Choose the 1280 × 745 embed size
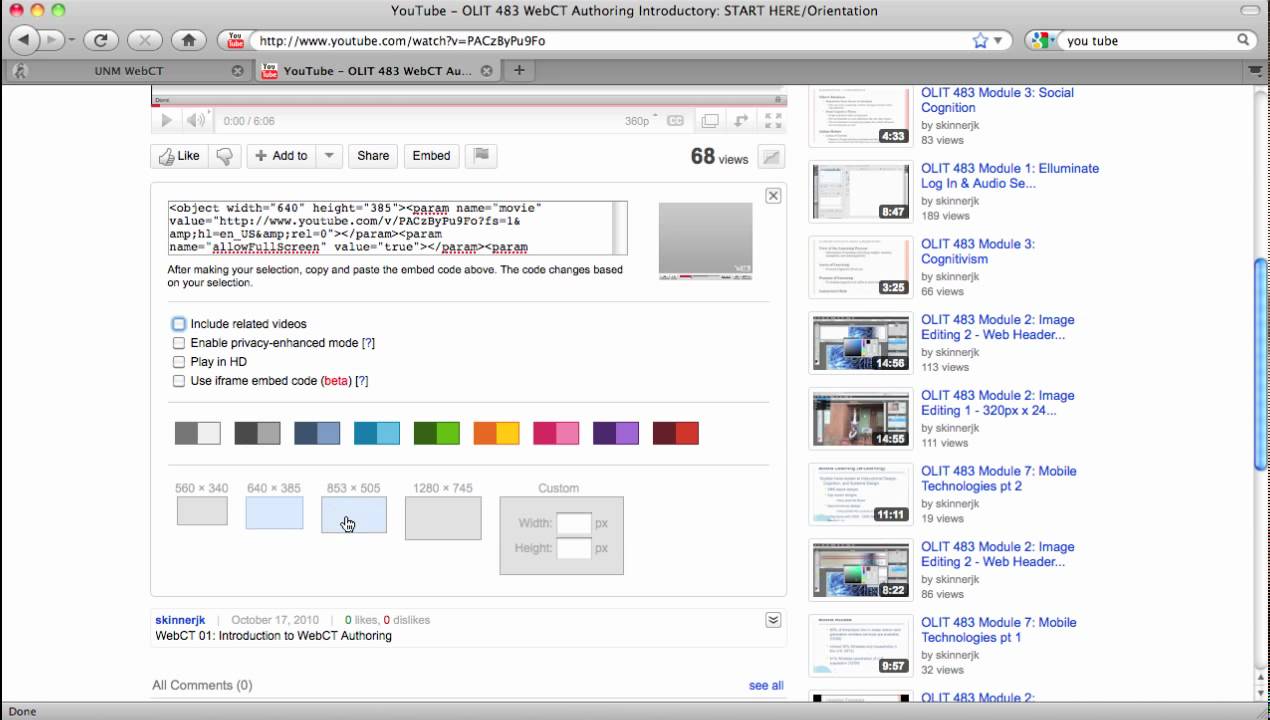 pyautogui.click(x=443, y=518)
